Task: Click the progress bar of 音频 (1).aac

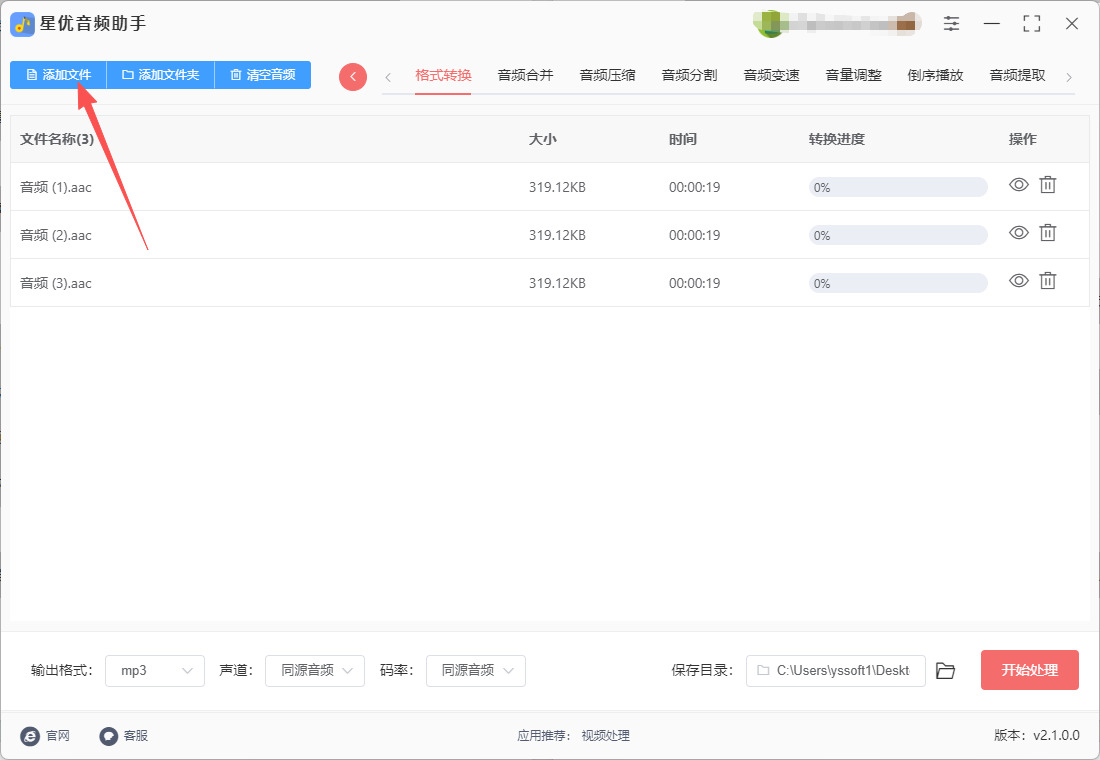Action: (897, 187)
